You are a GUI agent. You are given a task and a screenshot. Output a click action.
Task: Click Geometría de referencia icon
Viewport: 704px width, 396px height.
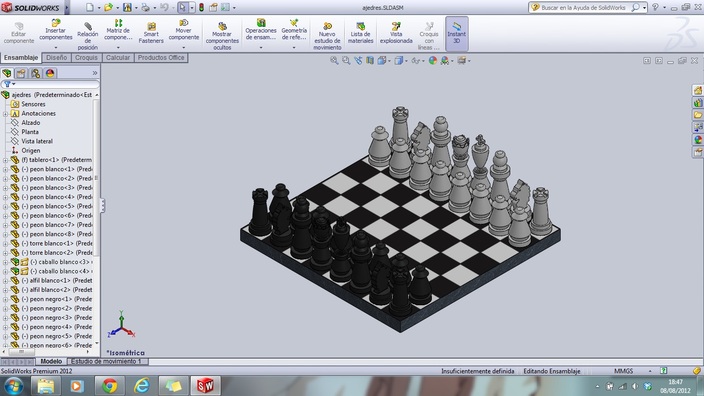[x=294, y=23]
